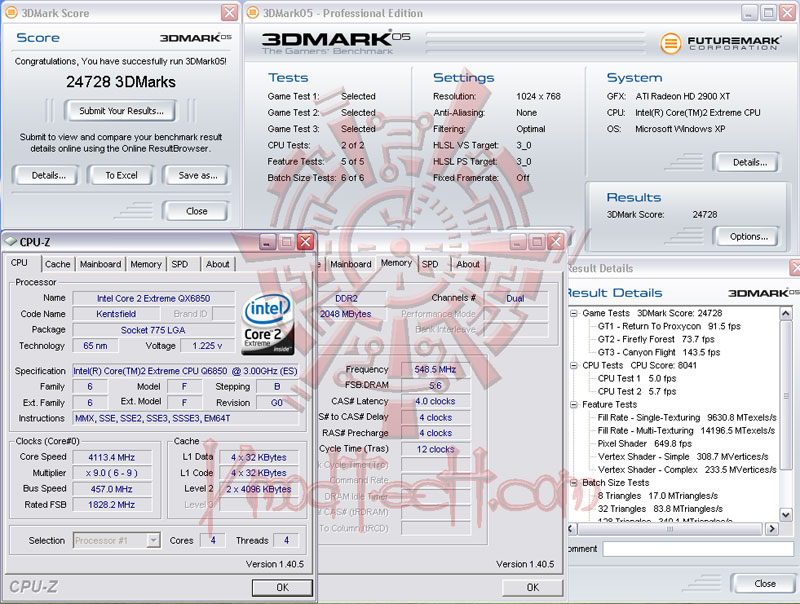Switch to CPU tab in left CPU-Z

pyautogui.click(x=19, y=263)
